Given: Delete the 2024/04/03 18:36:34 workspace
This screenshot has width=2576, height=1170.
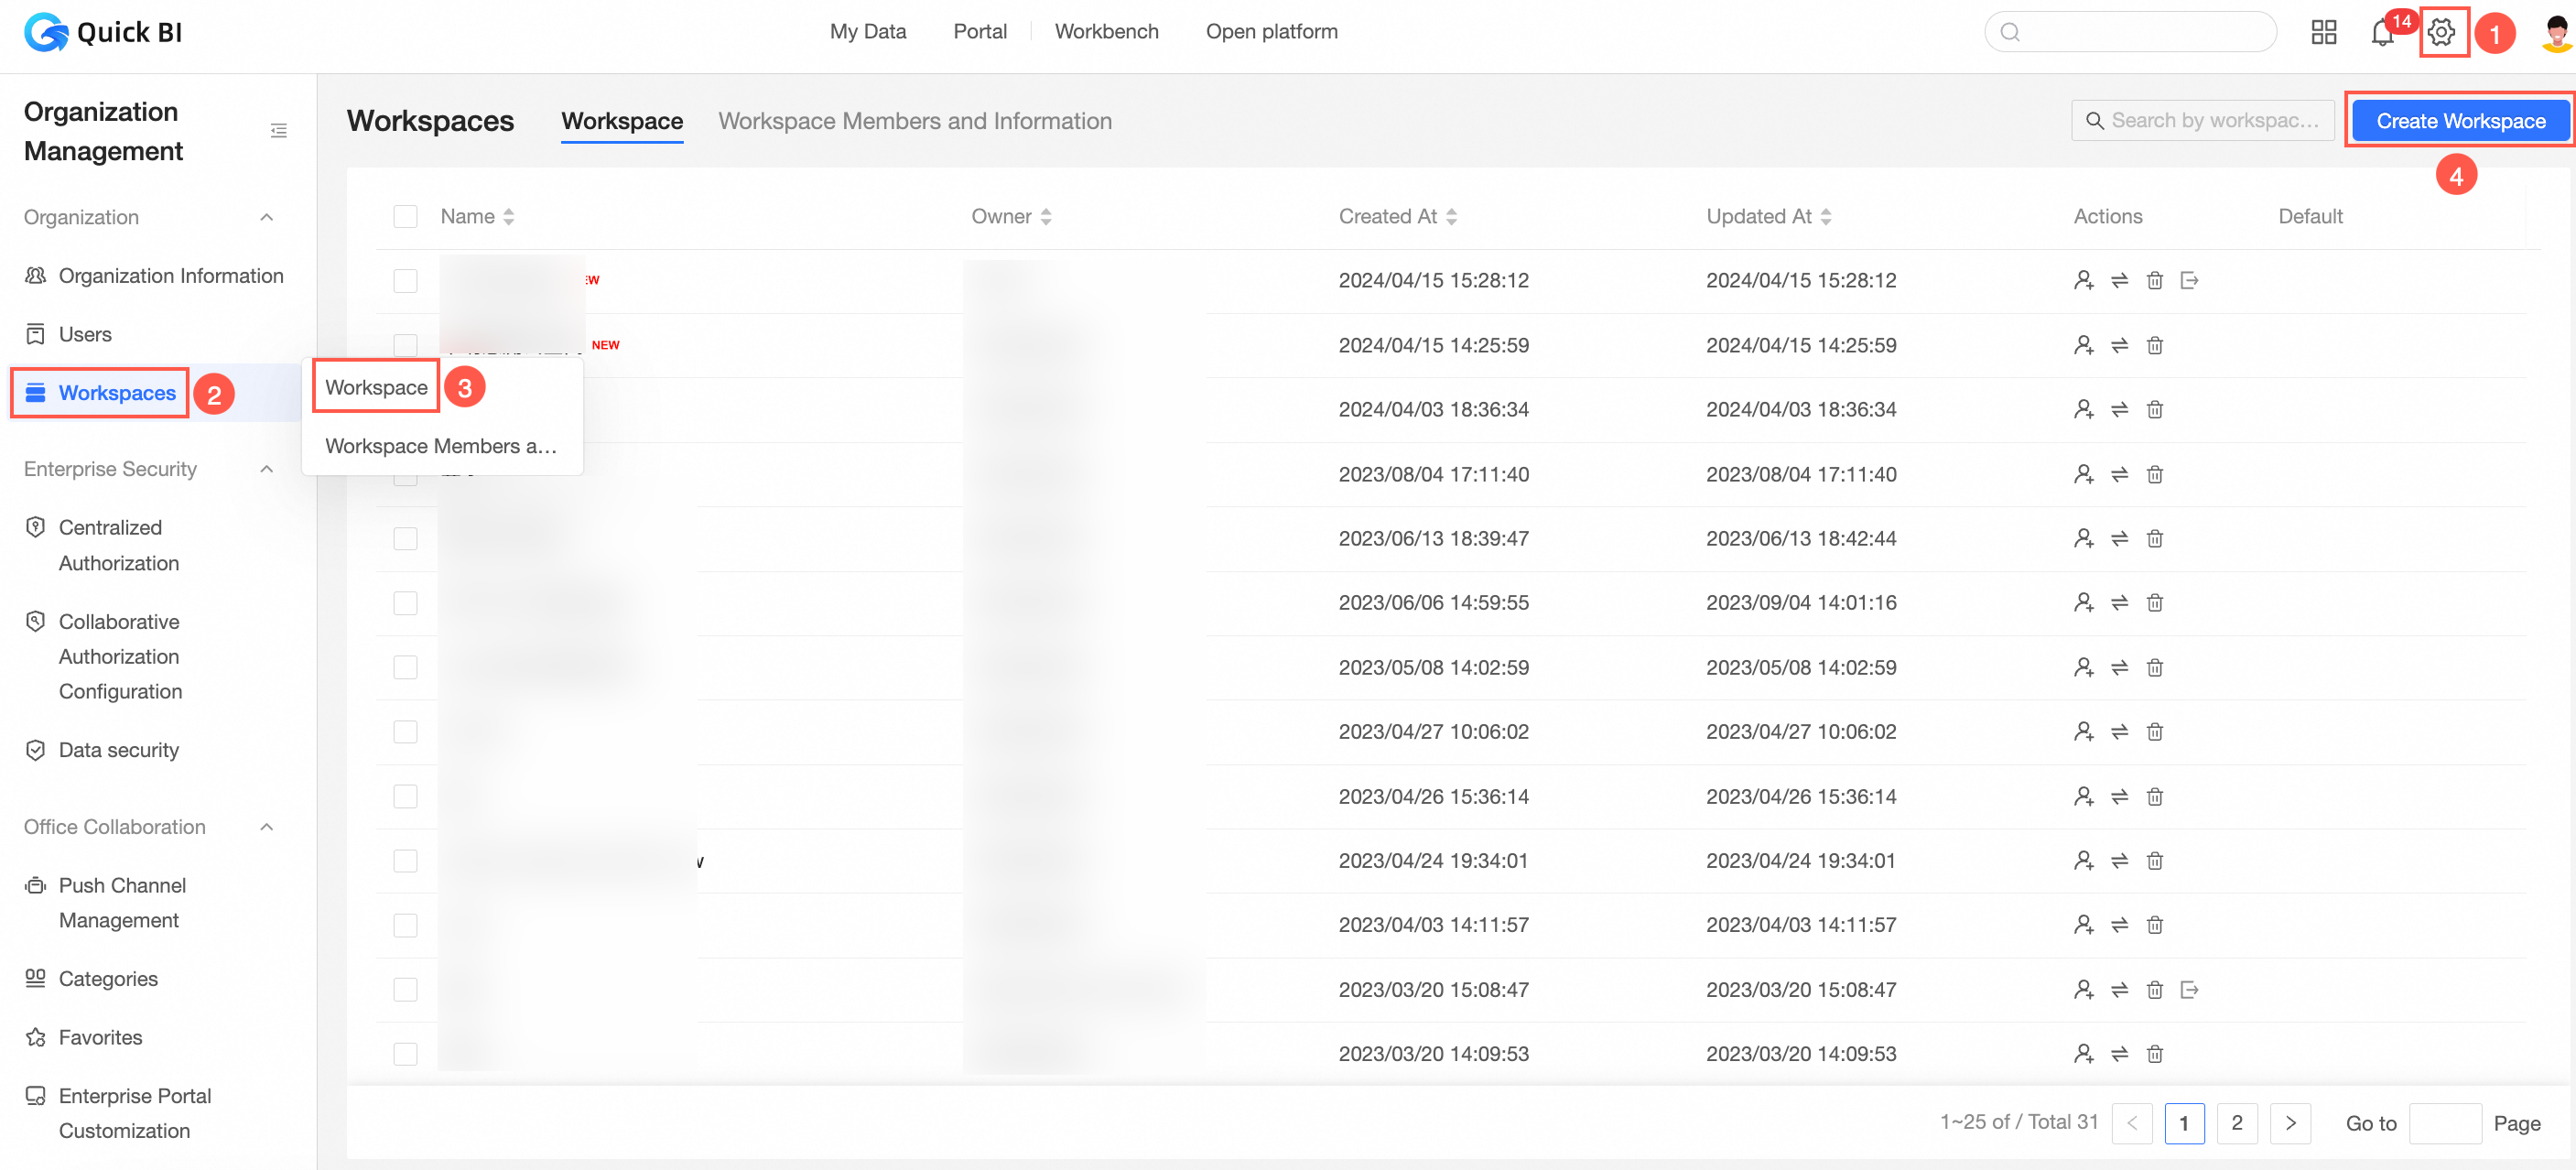Looking at the screenshot, I should pyautogui.click(x=2155, y=410).
